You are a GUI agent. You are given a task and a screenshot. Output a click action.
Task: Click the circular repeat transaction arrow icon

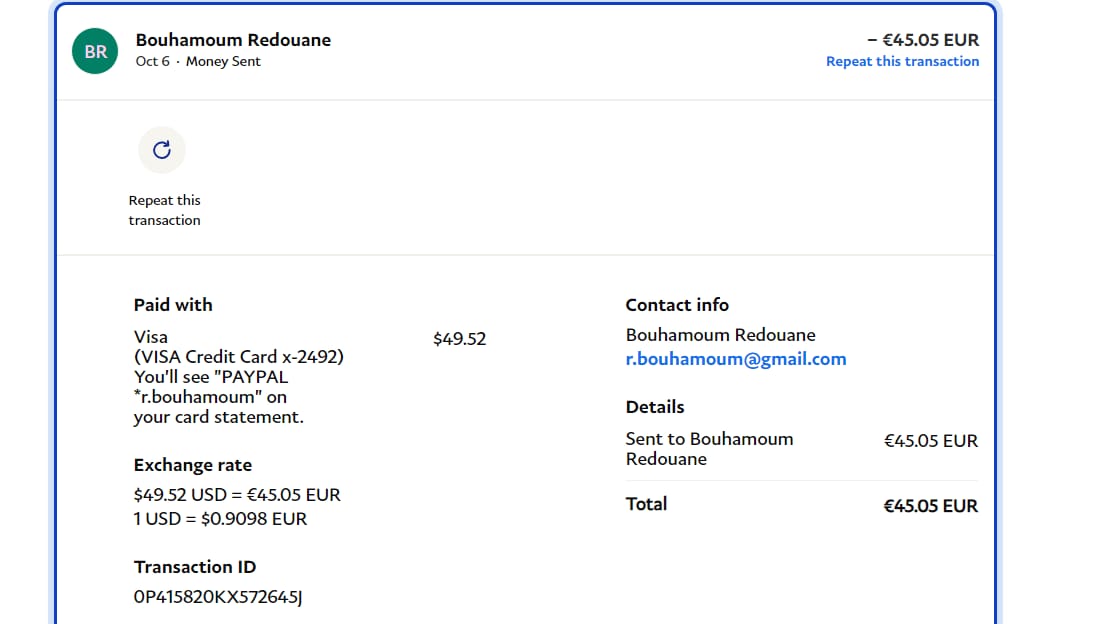tap(162, 150)
